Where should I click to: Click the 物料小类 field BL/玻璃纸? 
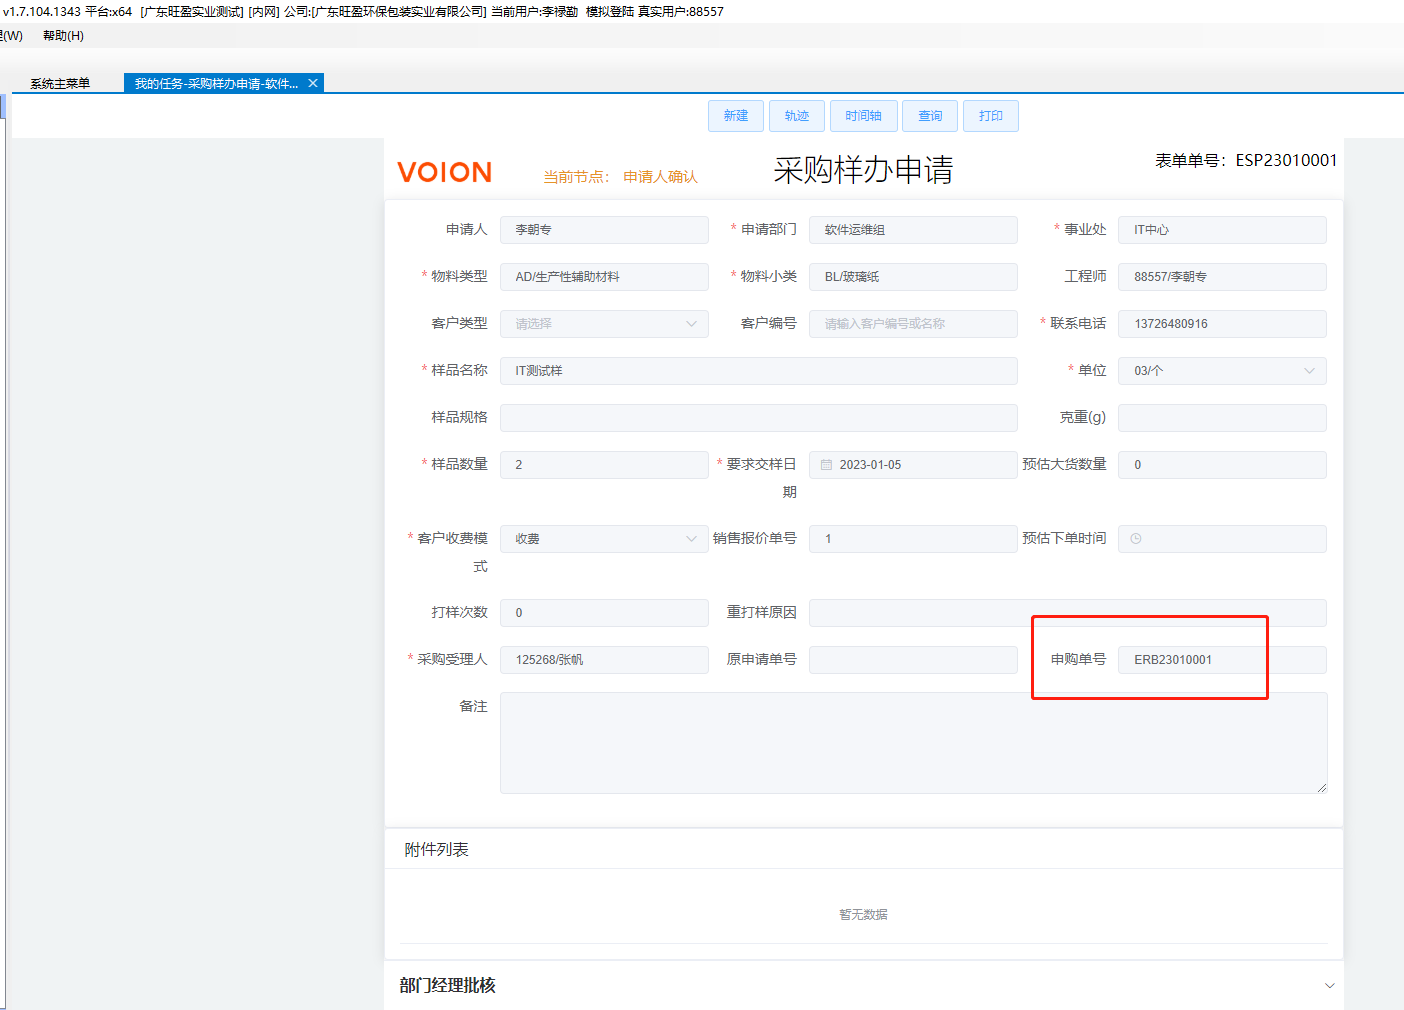(x=913, y=277)
